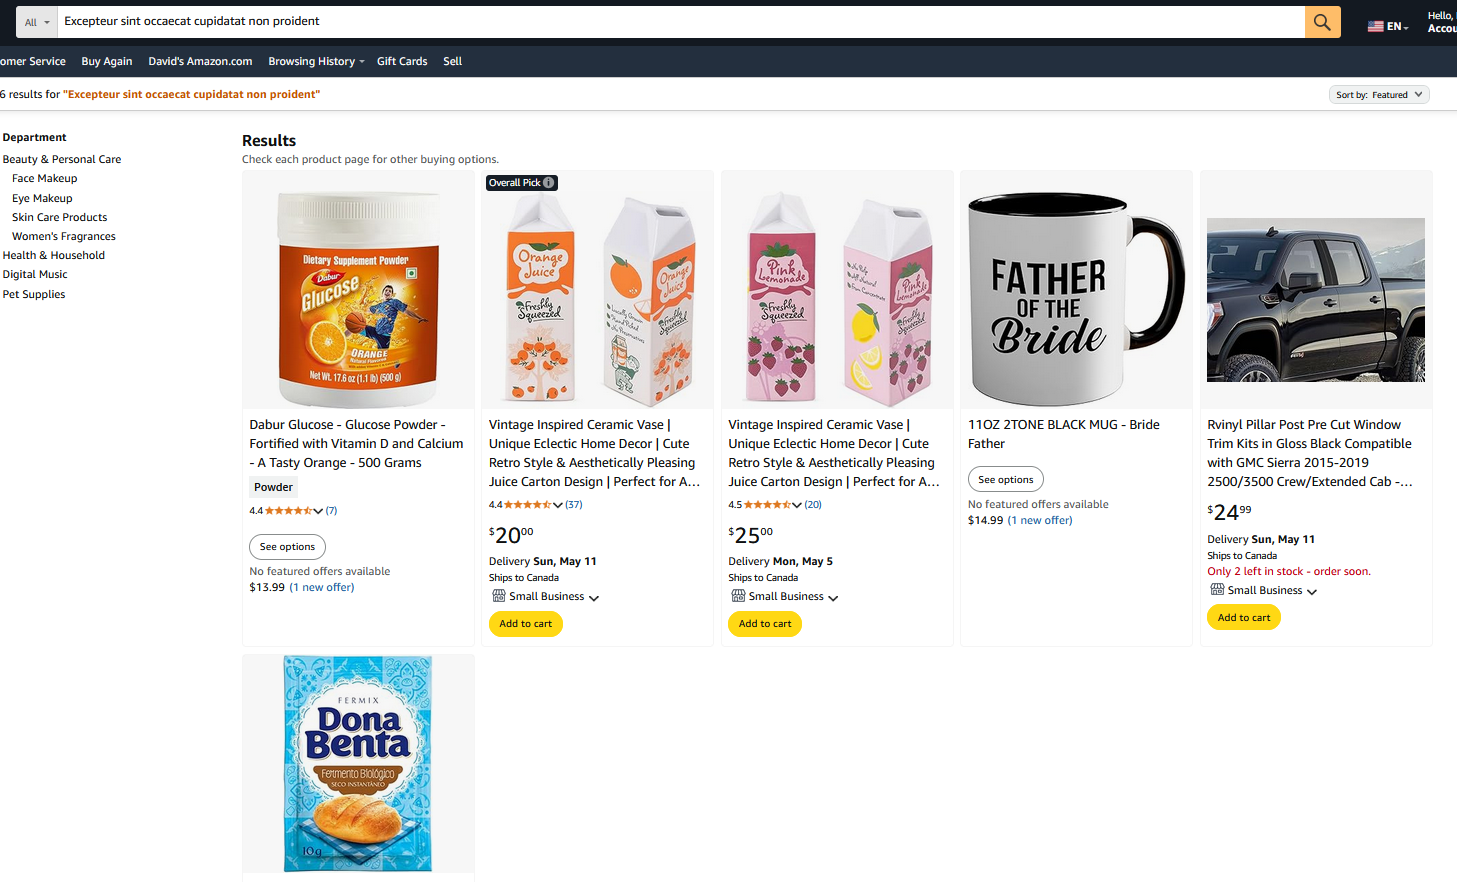1457x882 pixels.
Task: Open the All search category dropdown
Action: (x=37, y=22)
